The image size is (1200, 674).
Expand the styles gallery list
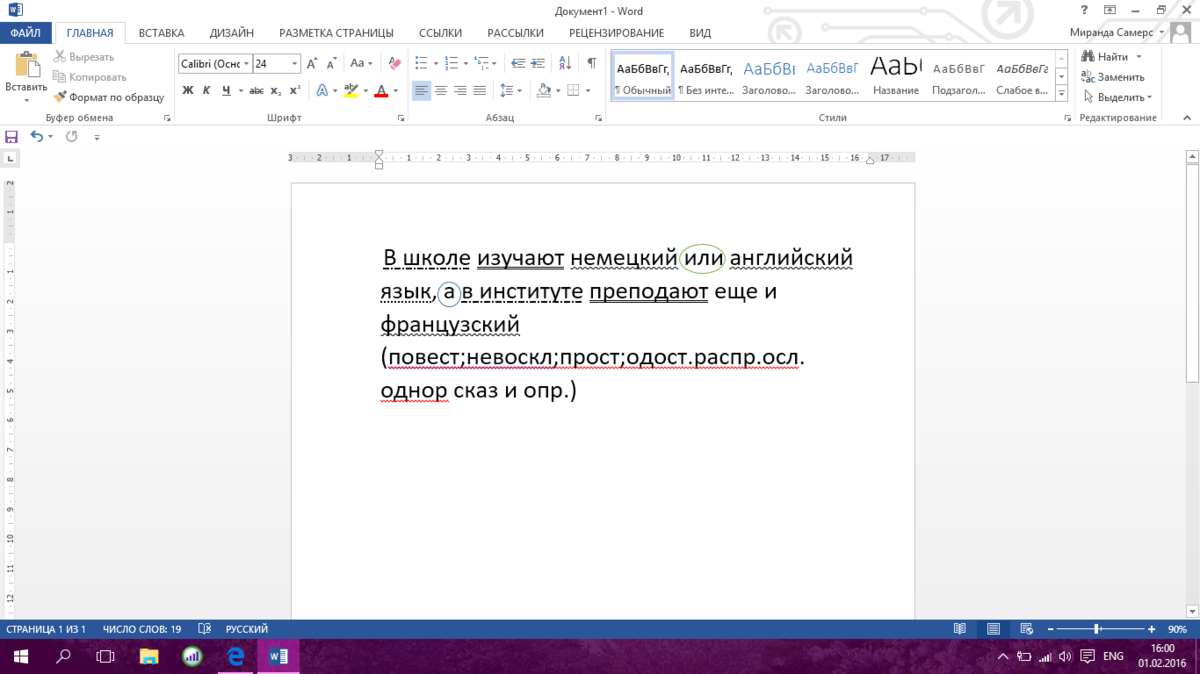1061,92
